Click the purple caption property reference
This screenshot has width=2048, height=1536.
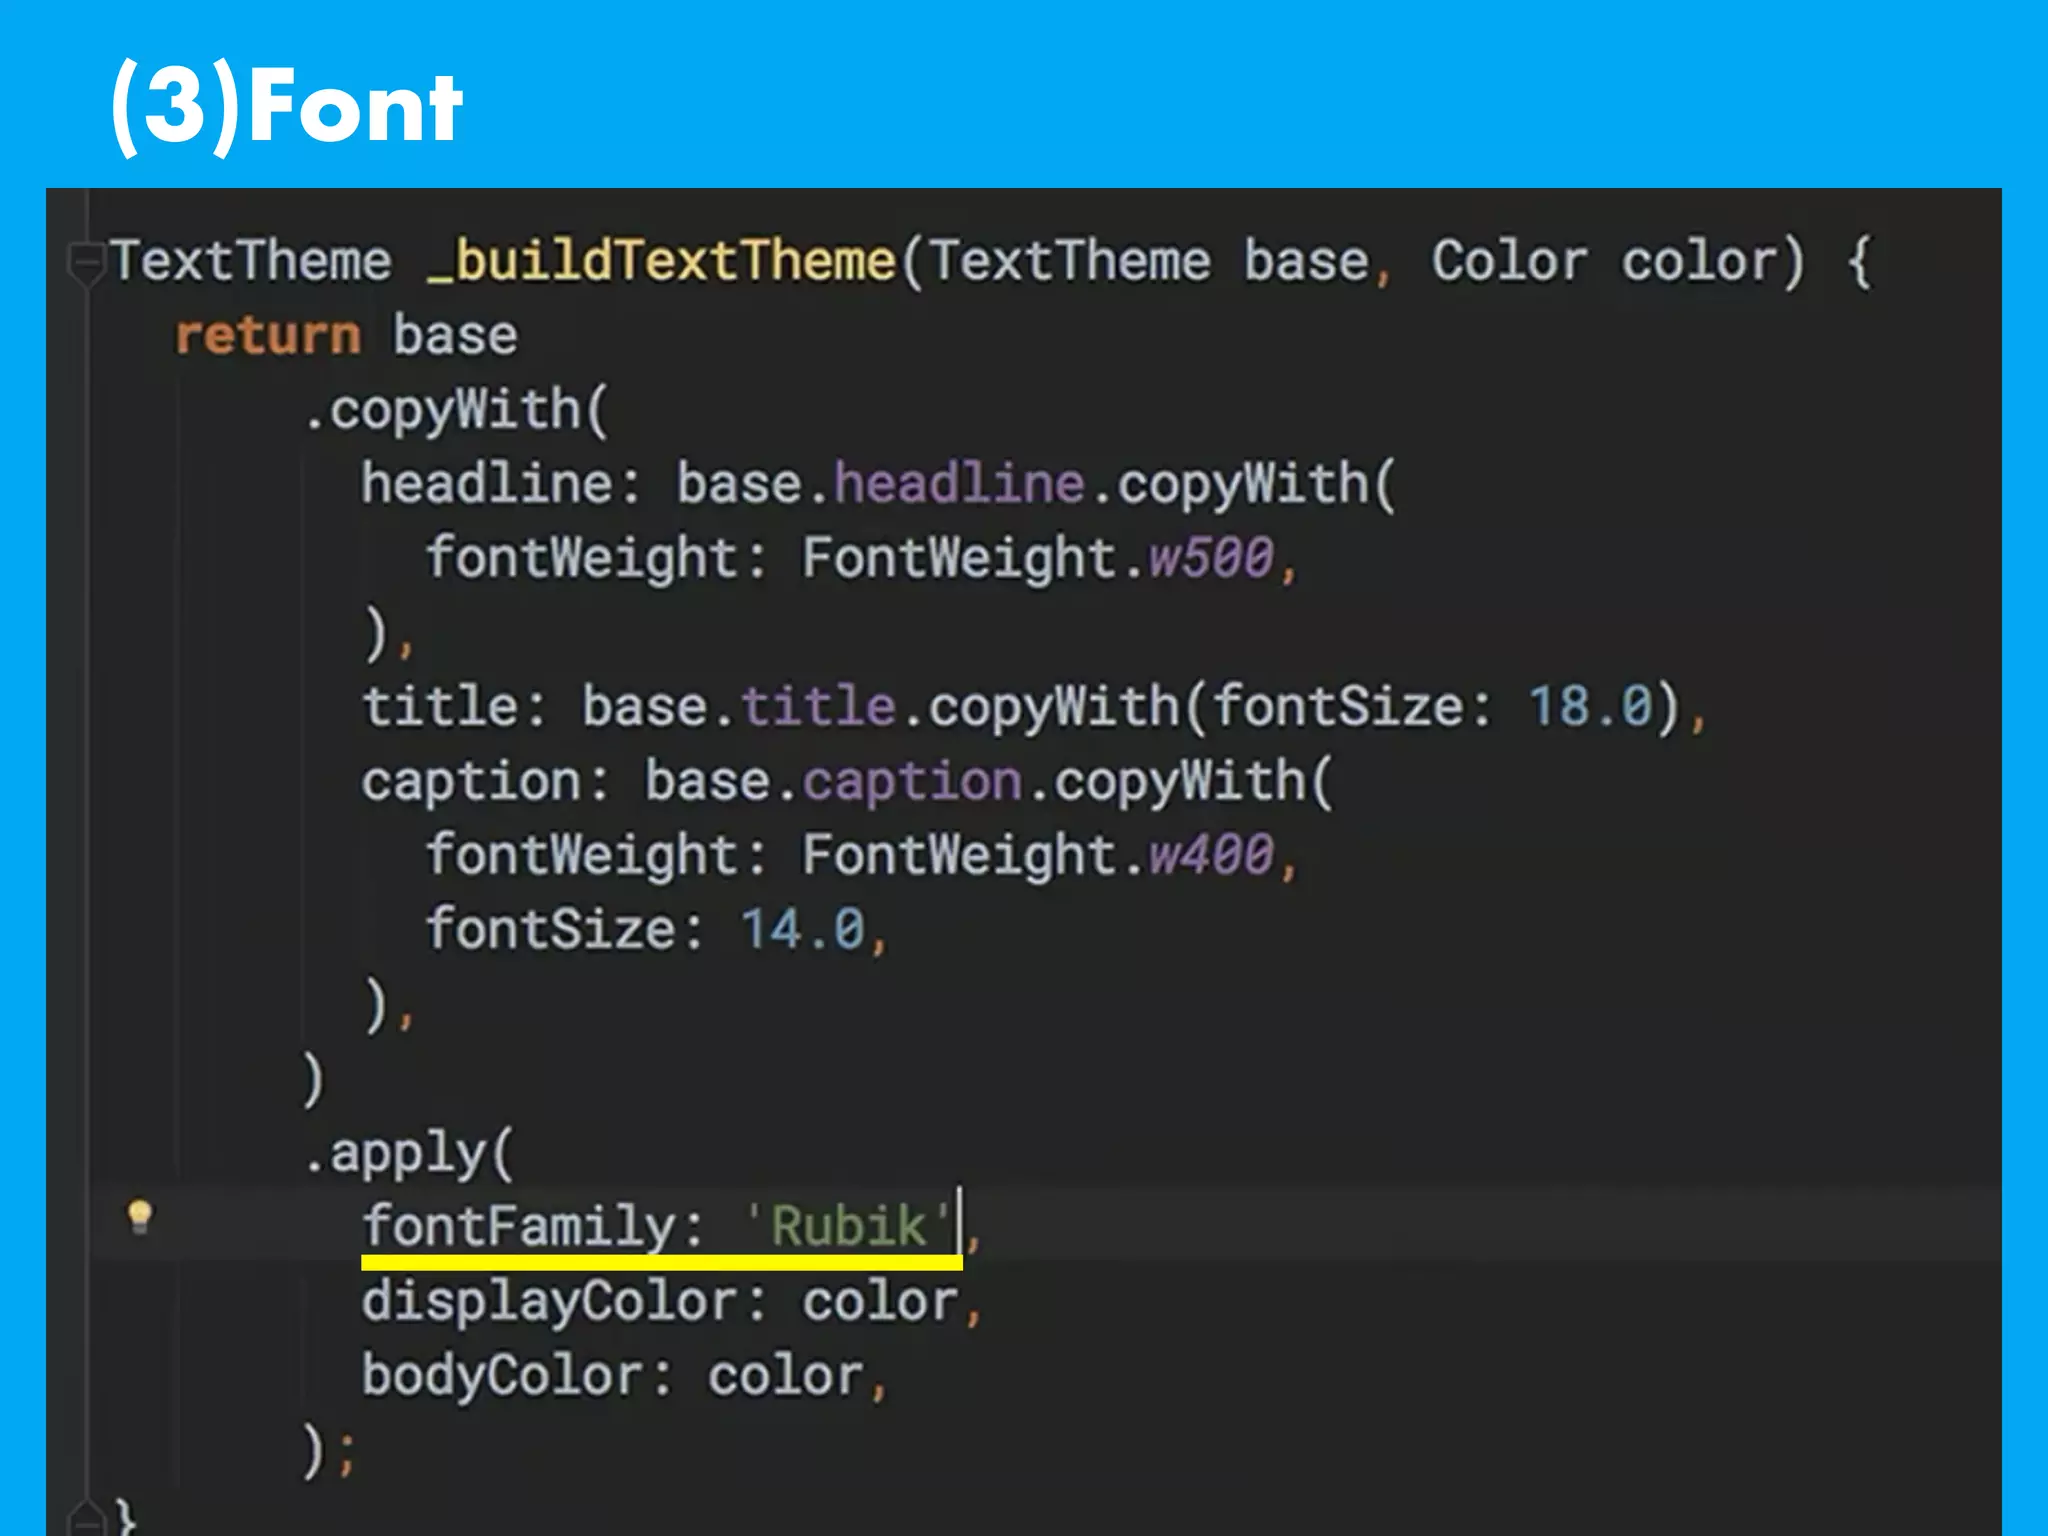pos(911,781)
